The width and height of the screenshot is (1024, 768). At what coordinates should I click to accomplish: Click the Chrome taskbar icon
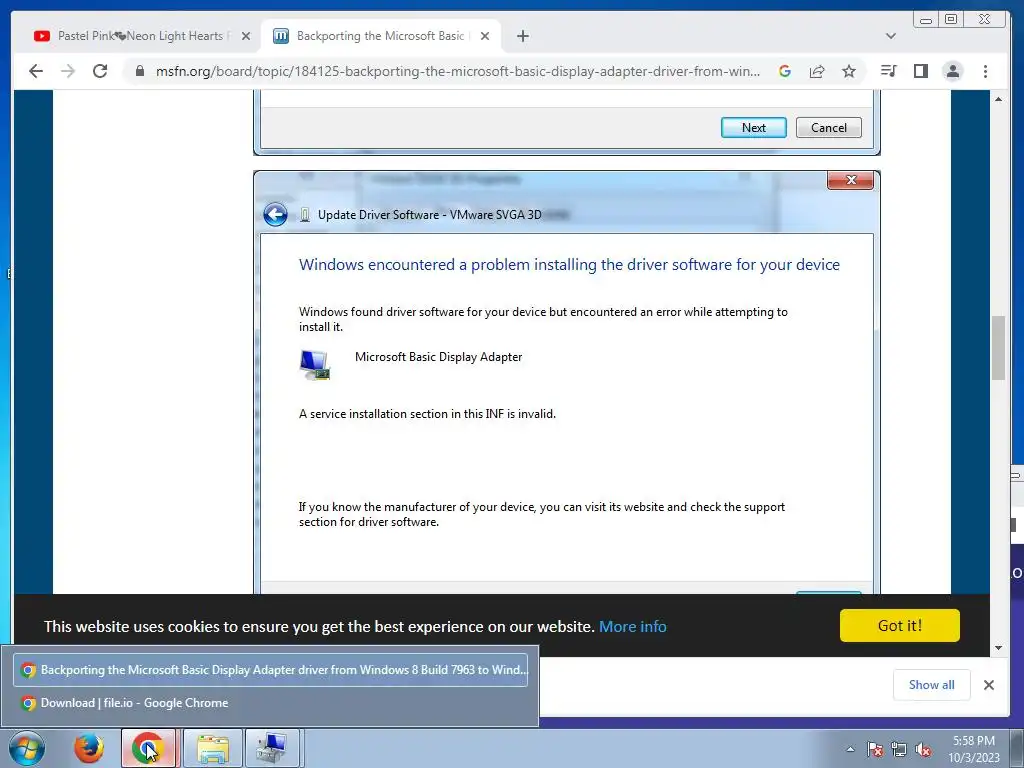click(148, 748)
